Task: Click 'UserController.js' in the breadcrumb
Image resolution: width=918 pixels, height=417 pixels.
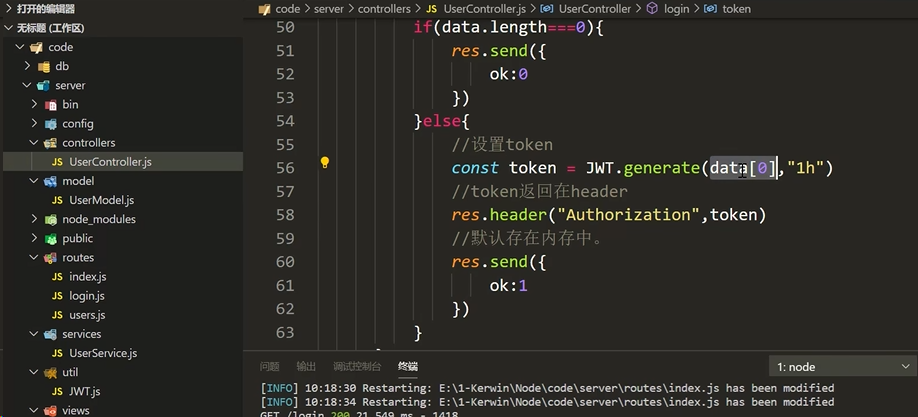Action: [x=485, y=9]
